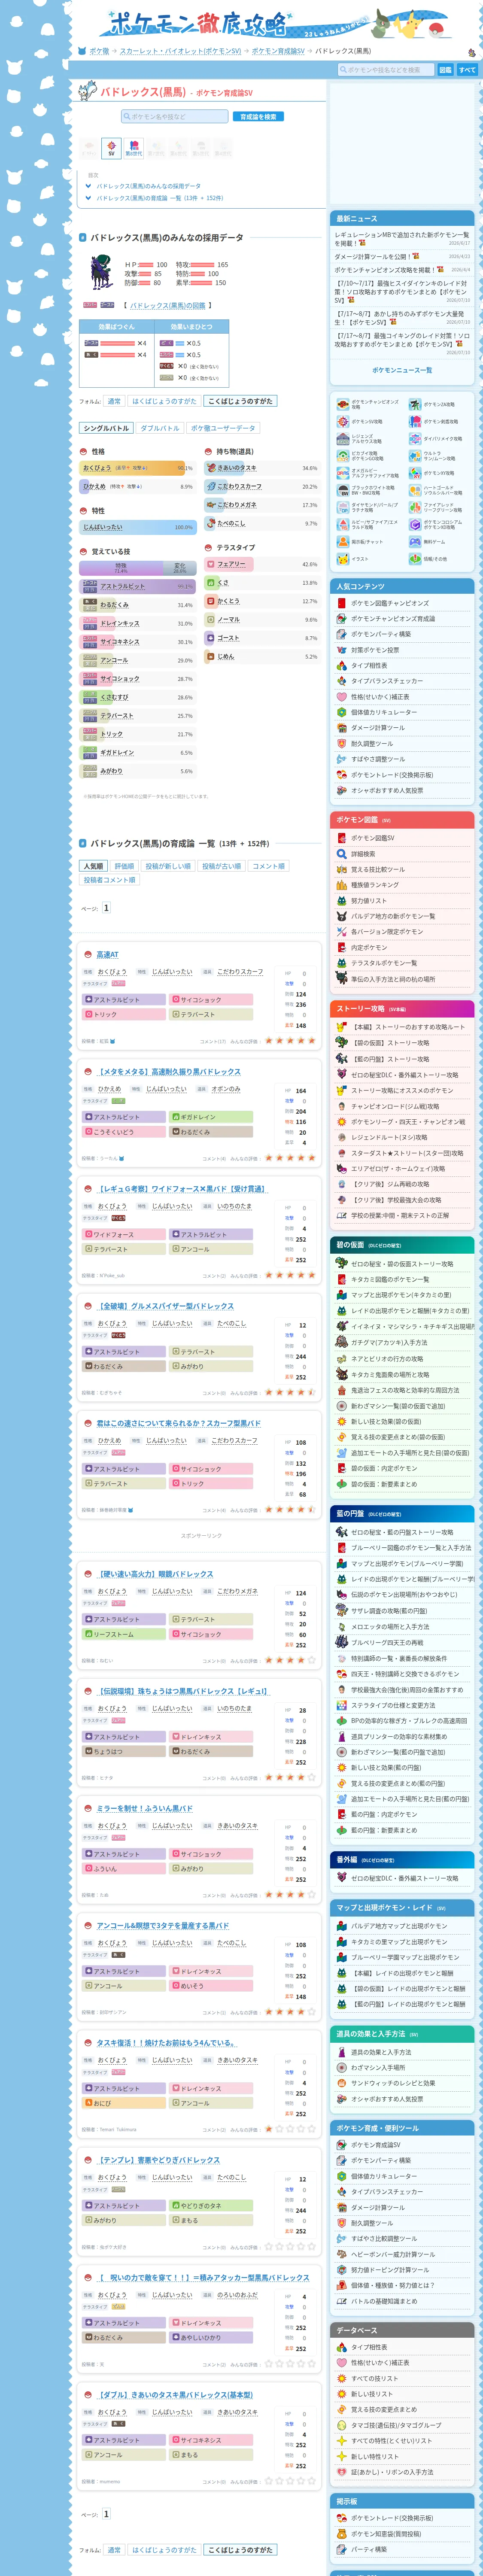The image size is (483, 2576).
Task: Open page 1 selector at list top
Action: click(x=106, y=908)
